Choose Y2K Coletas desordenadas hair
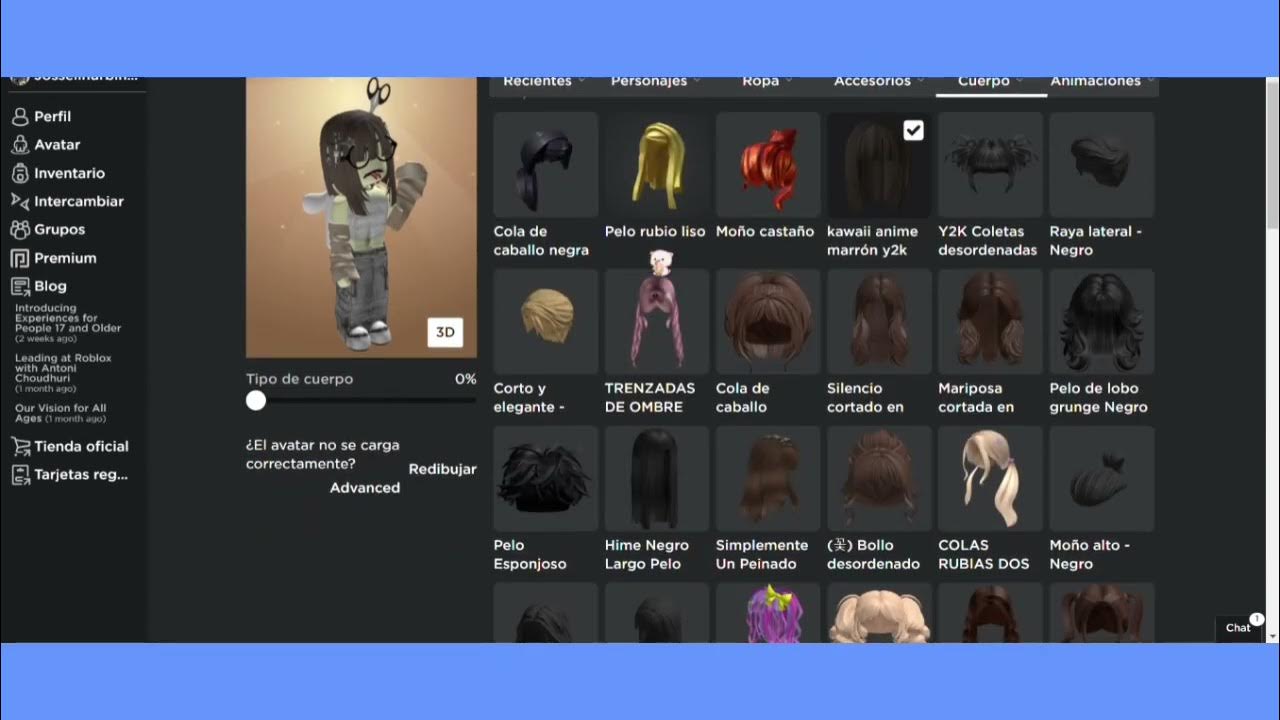 pyautogui.click(x=990, y=165)
